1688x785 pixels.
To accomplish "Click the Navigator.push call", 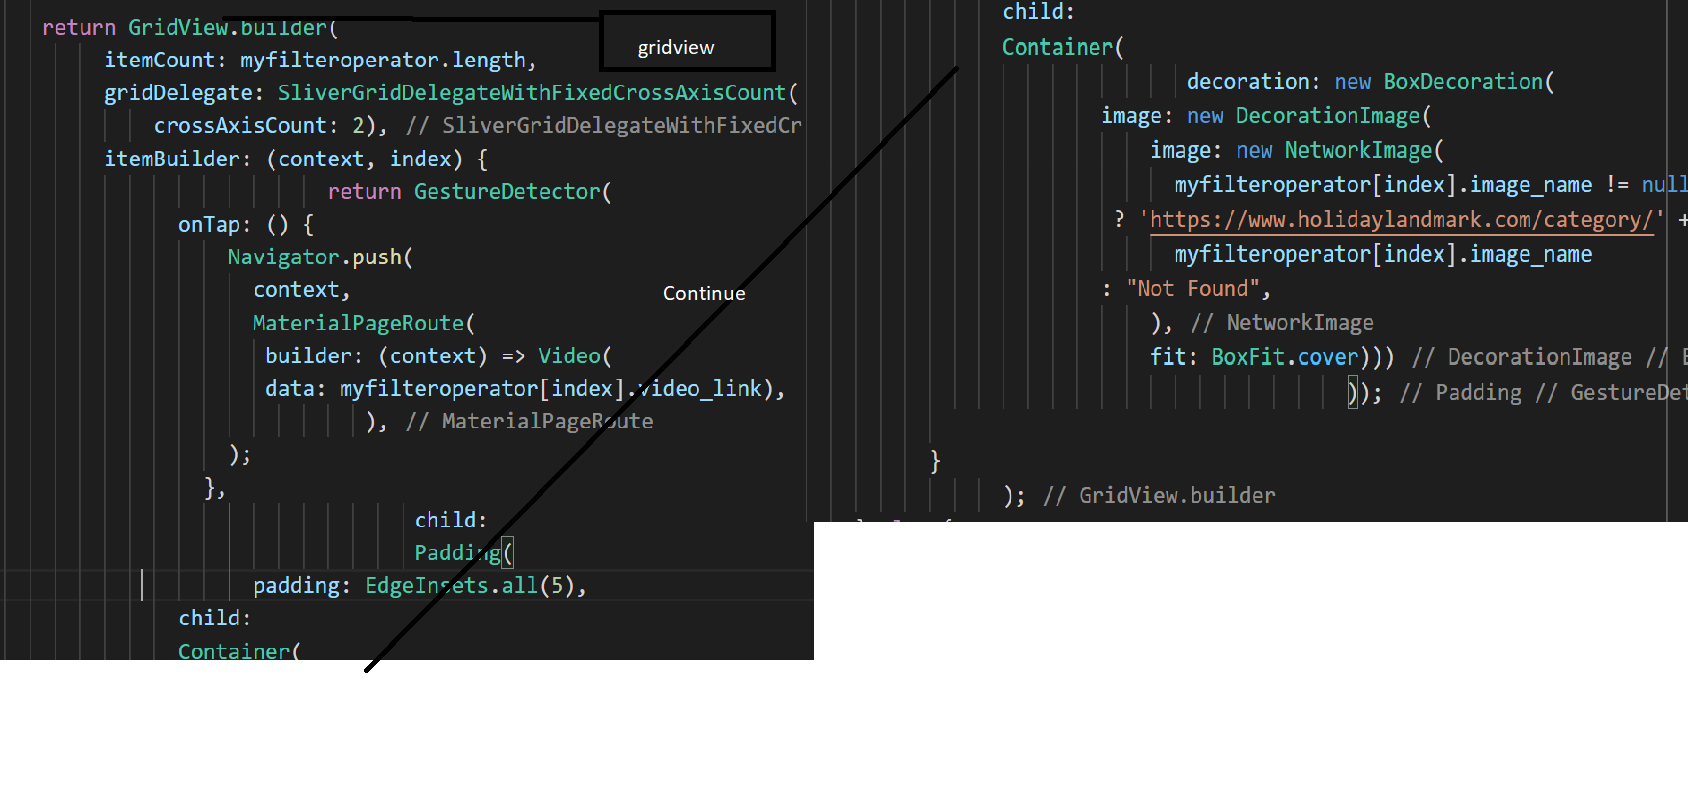I will [319, 257].
